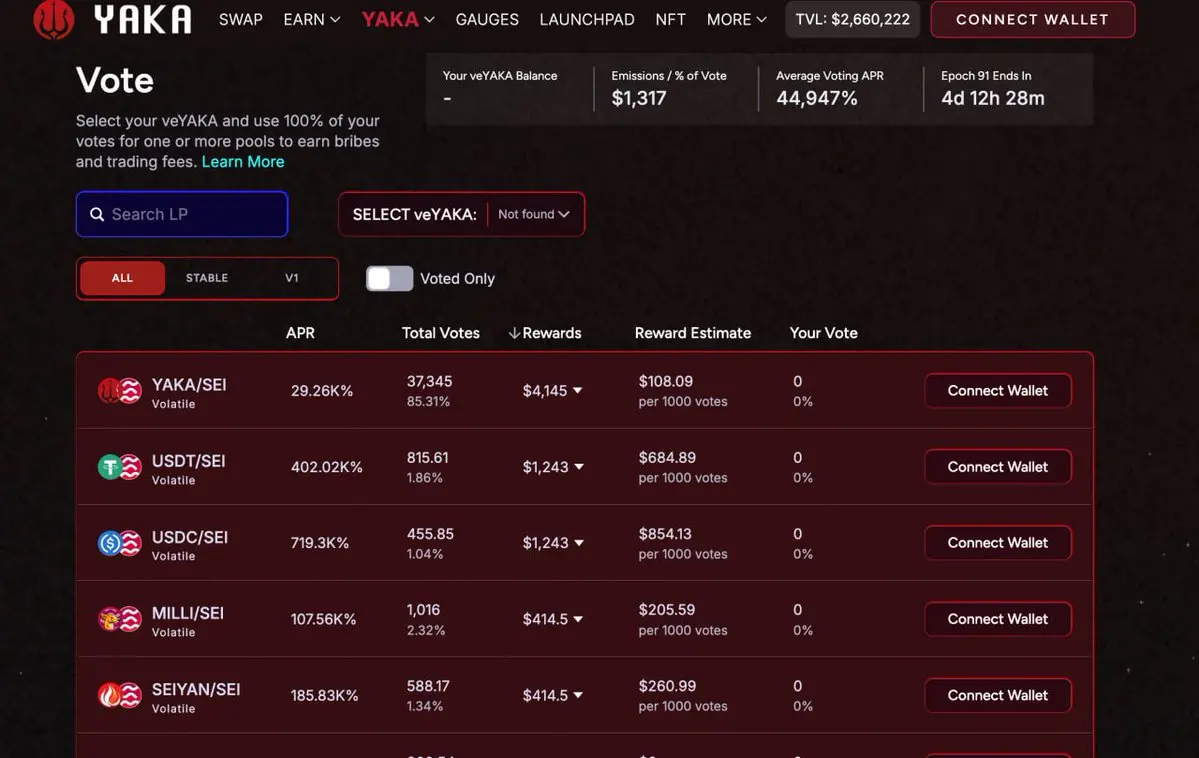Expand the MORE menu
Screen dimensions: 1199x758
[x=736, y=19]
